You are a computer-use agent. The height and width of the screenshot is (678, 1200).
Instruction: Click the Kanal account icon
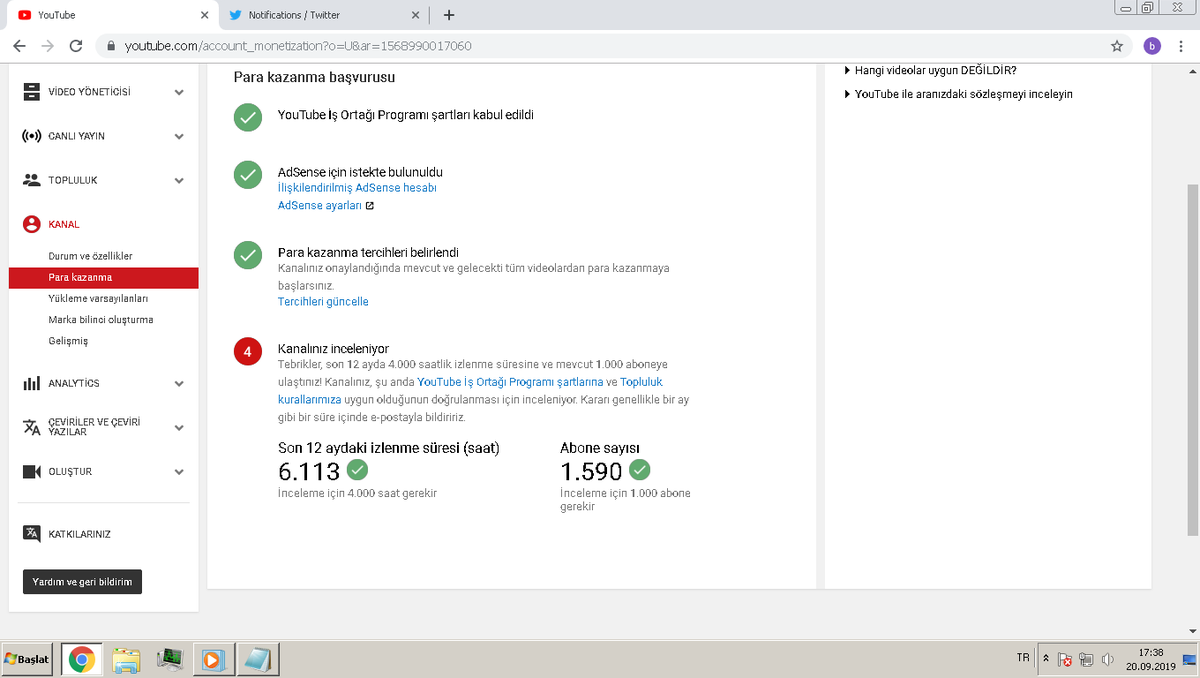pyautogui.click(x=31, y=224)
